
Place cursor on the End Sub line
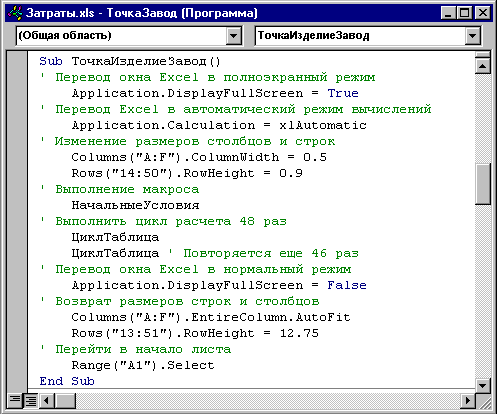point(67,381)
